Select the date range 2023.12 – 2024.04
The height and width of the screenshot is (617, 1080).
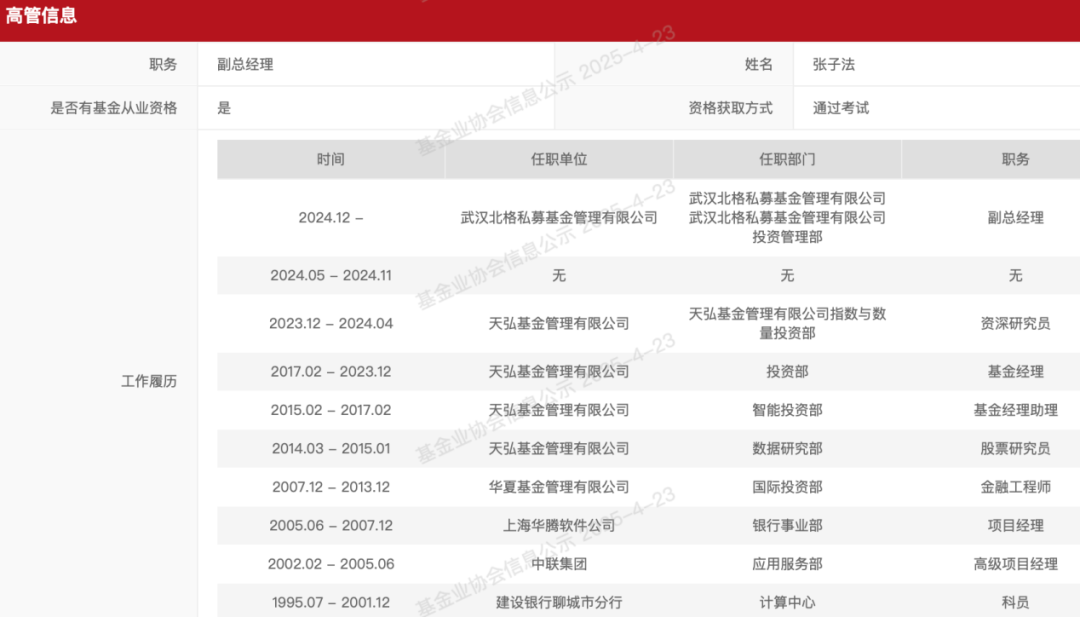[331, 324]
